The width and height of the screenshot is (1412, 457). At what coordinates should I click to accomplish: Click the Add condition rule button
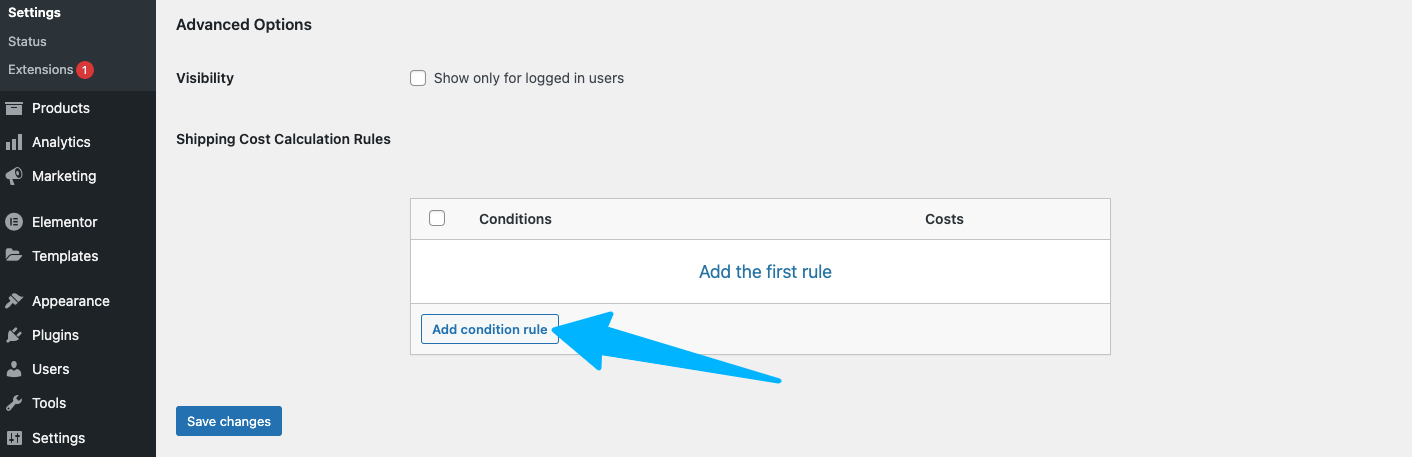[x=490, y=329]
